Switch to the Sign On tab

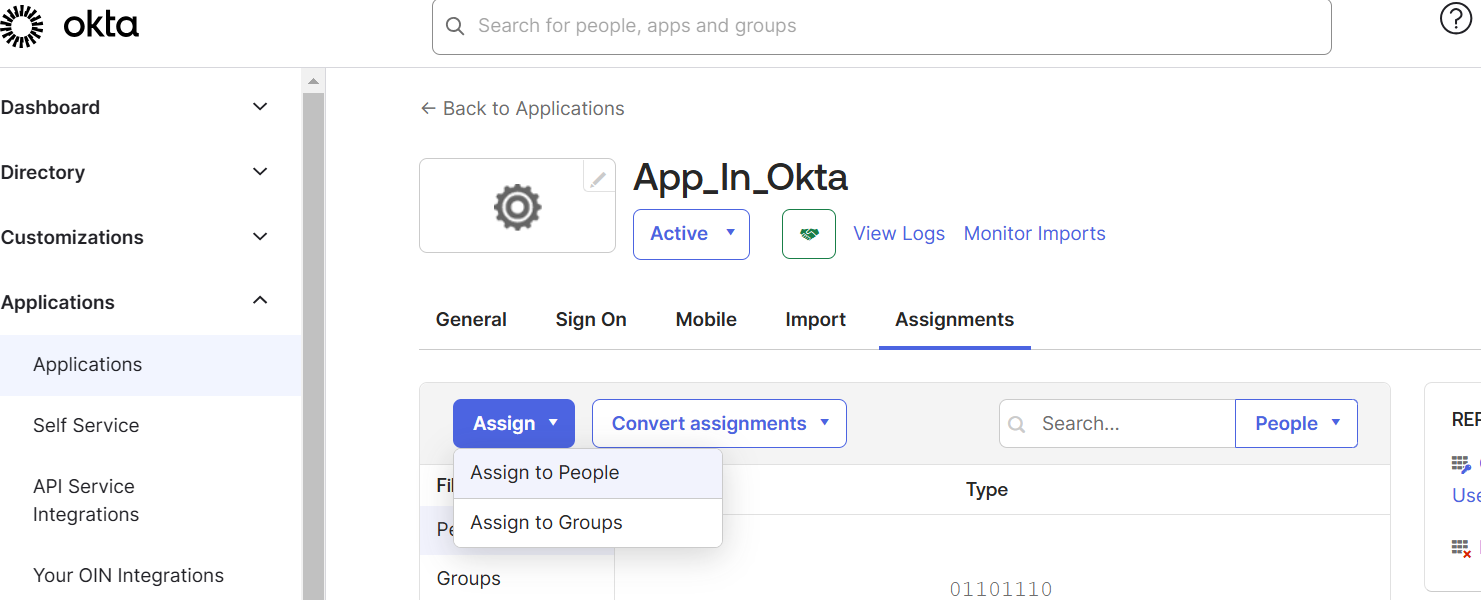tap(591, 320)
